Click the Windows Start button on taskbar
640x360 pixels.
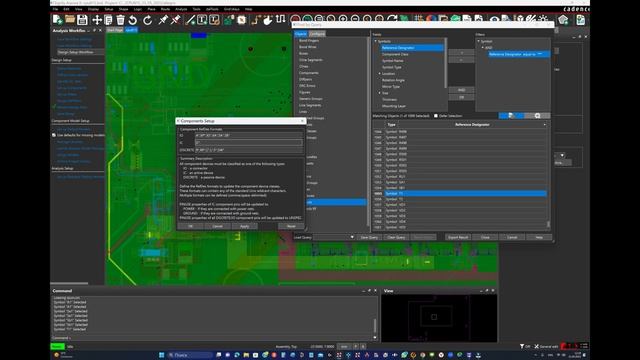161,355
